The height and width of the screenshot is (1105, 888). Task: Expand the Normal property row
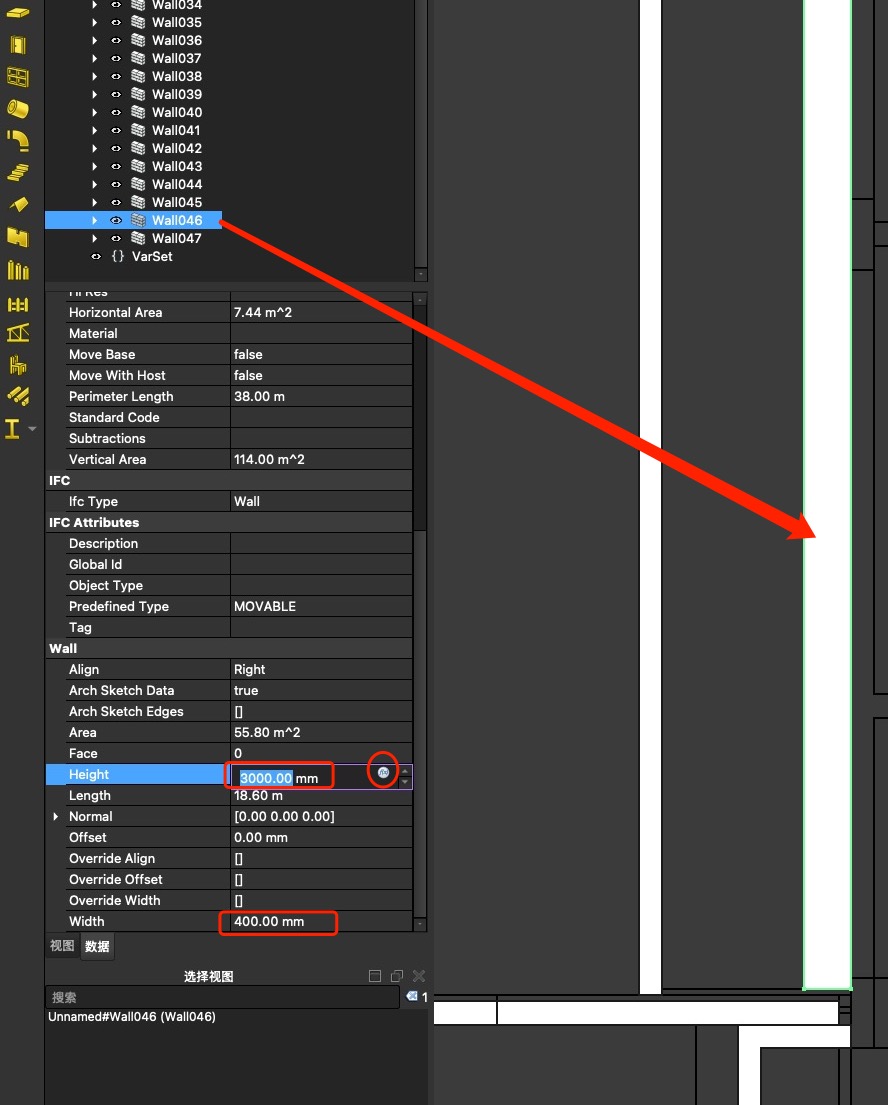tap(56, 817)
